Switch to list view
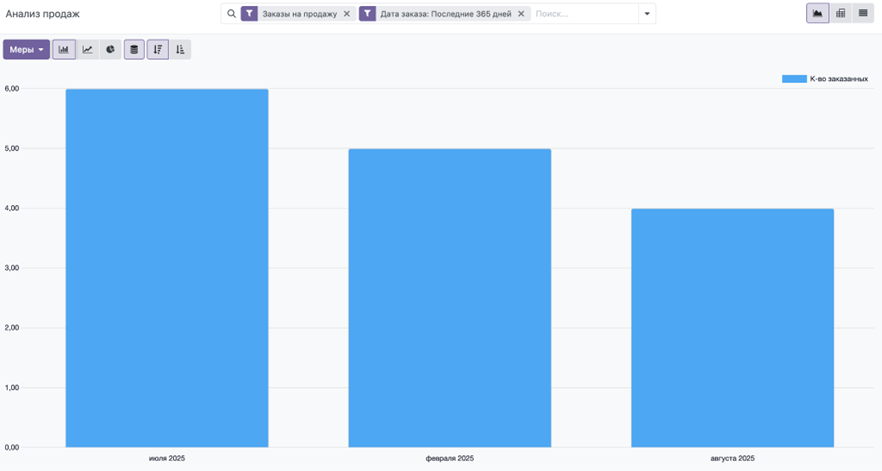882x471 pixels. (x=862, y=14)
